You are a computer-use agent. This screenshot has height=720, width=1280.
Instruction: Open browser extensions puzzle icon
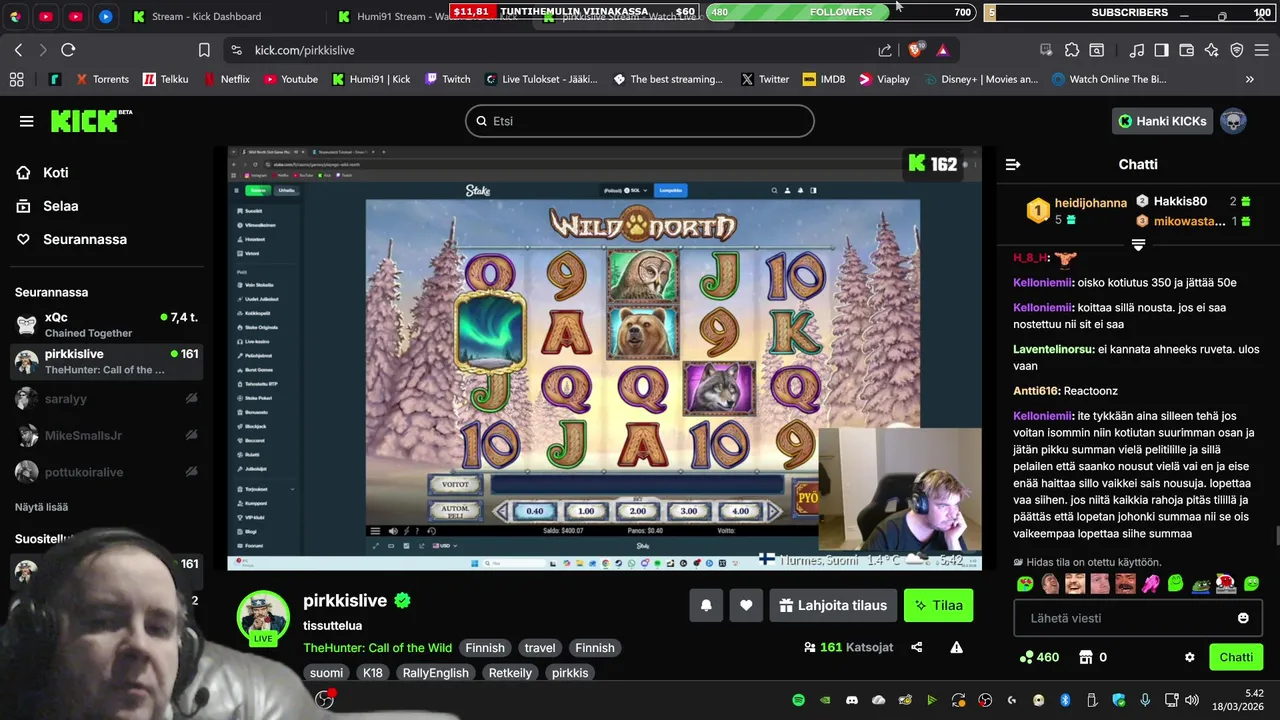pyautogui.click(x=1072, y=50)
